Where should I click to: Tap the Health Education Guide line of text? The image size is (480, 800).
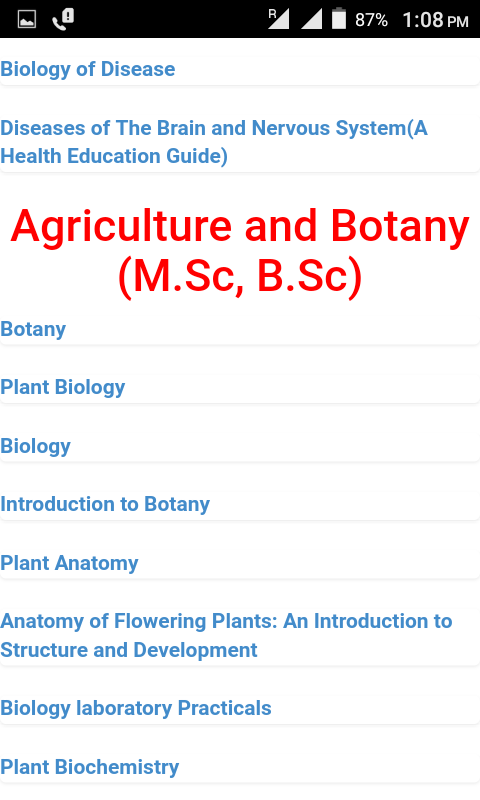[114, 156]
